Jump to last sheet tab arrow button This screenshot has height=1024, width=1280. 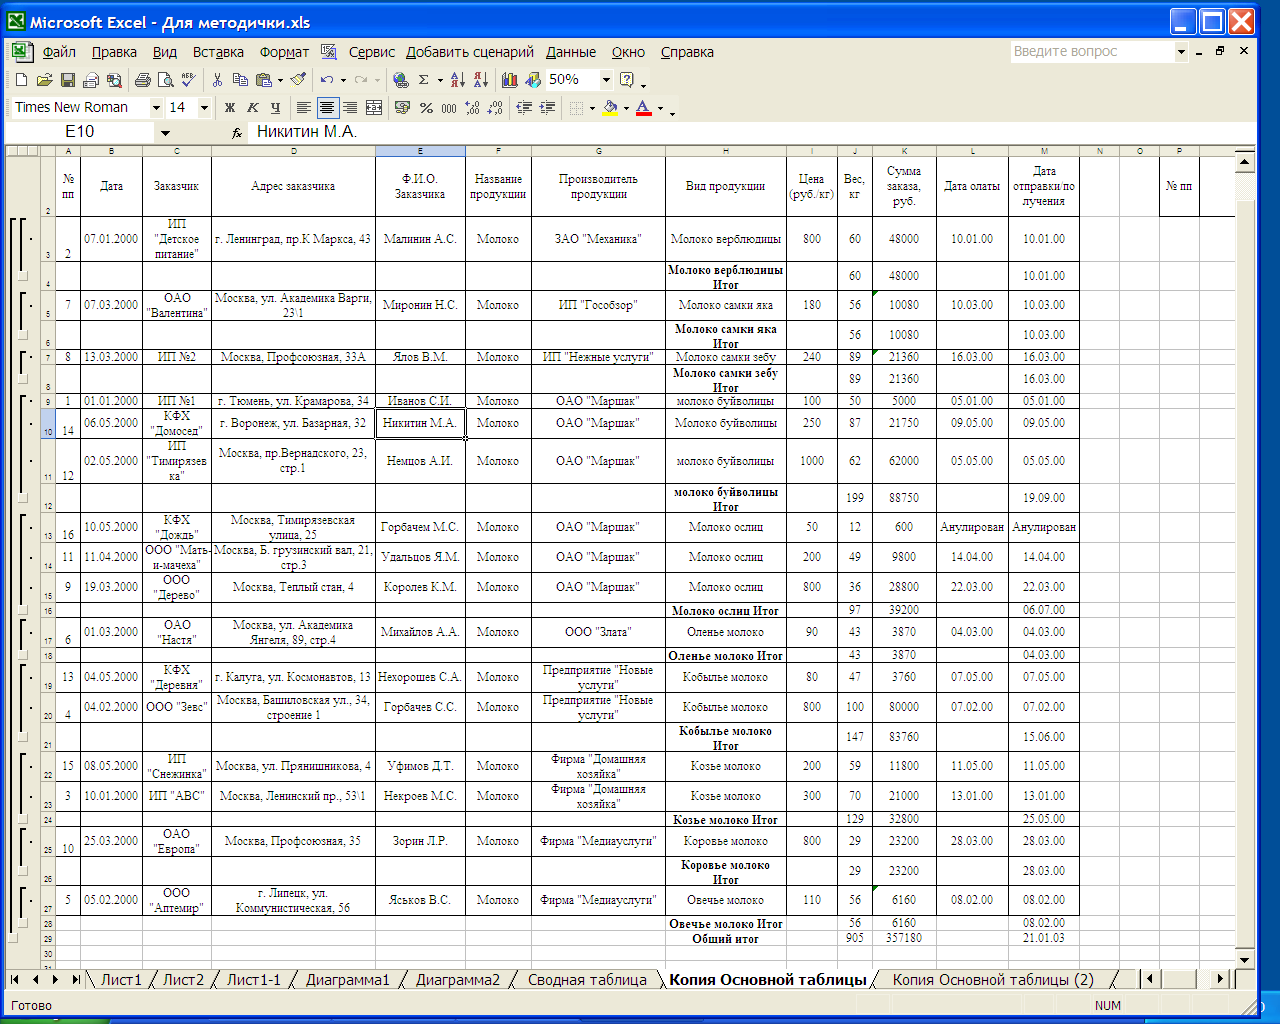coord(75,980)
